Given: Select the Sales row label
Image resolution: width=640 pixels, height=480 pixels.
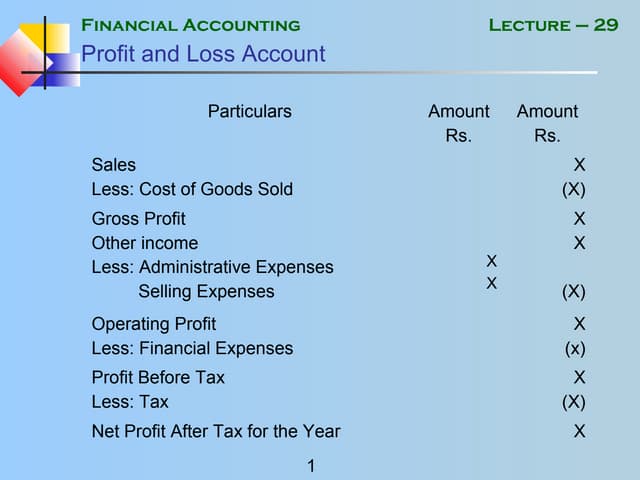Looking at the screenshot, I should tap(114, 165).
